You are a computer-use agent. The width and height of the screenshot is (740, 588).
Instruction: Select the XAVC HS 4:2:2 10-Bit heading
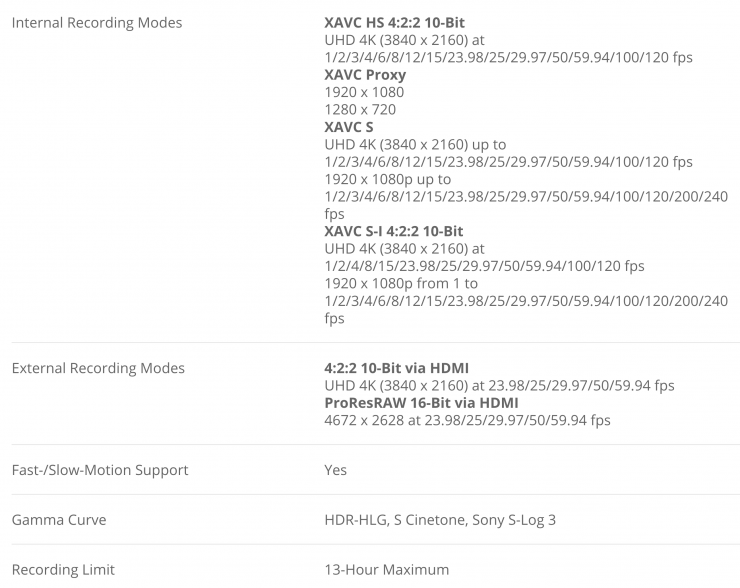coord(394,22)
